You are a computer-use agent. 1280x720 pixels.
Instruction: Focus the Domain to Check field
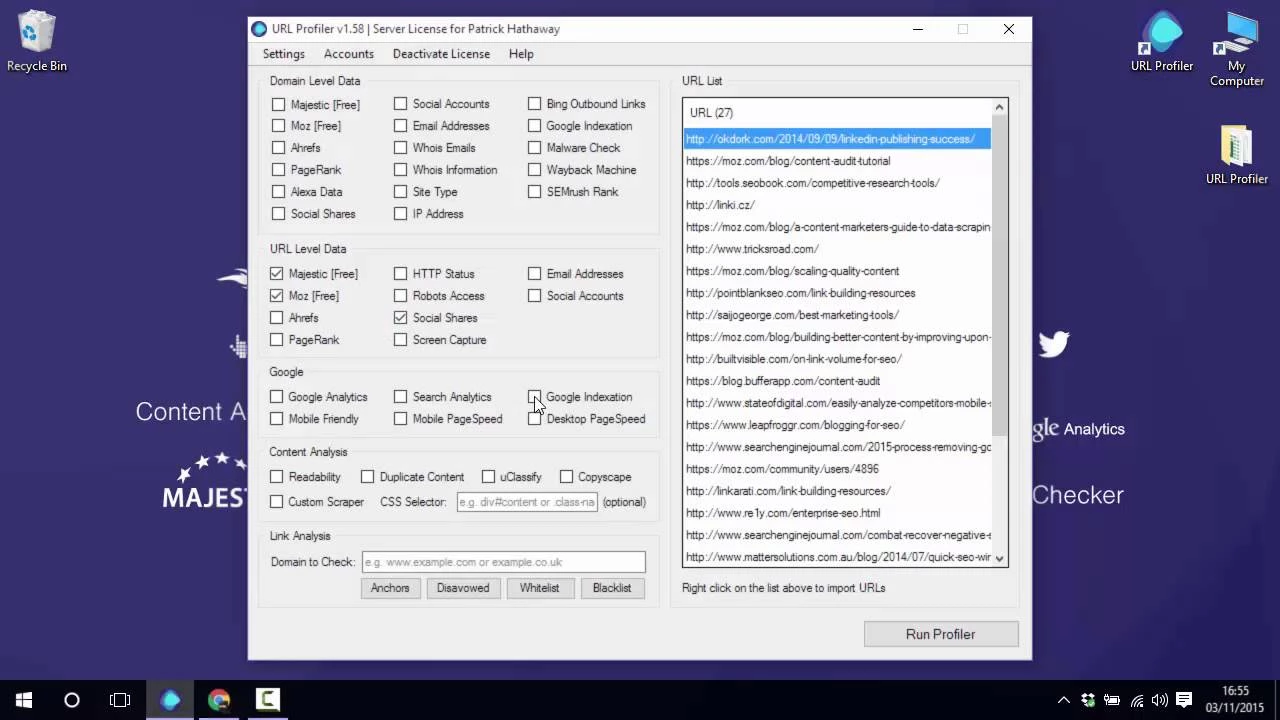(504, 562)
